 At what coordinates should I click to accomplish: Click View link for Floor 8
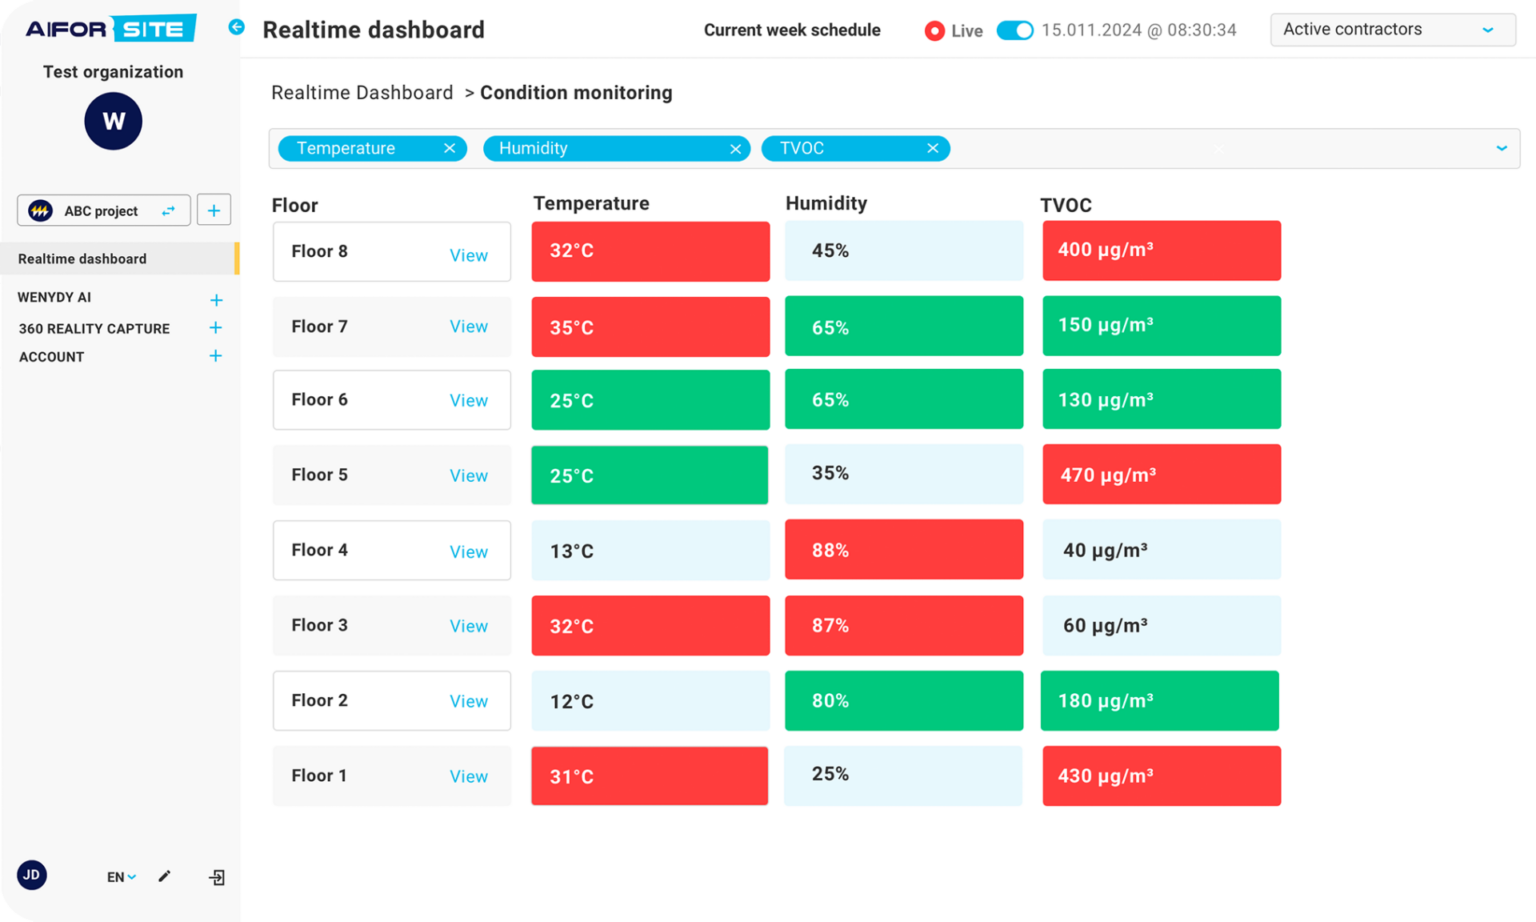click(468, 255)
